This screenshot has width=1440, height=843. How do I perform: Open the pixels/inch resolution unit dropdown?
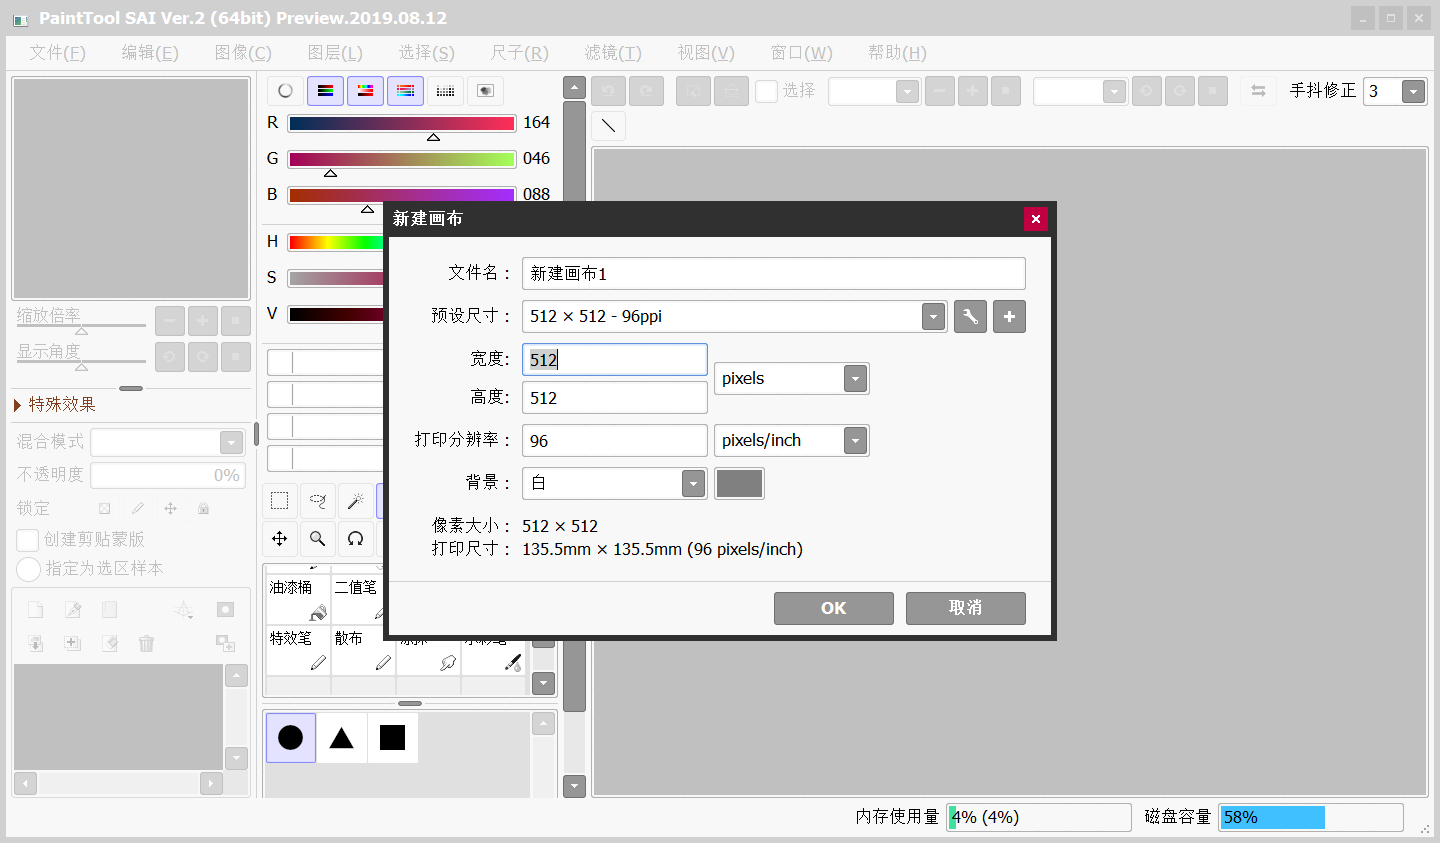pos(855,441)
